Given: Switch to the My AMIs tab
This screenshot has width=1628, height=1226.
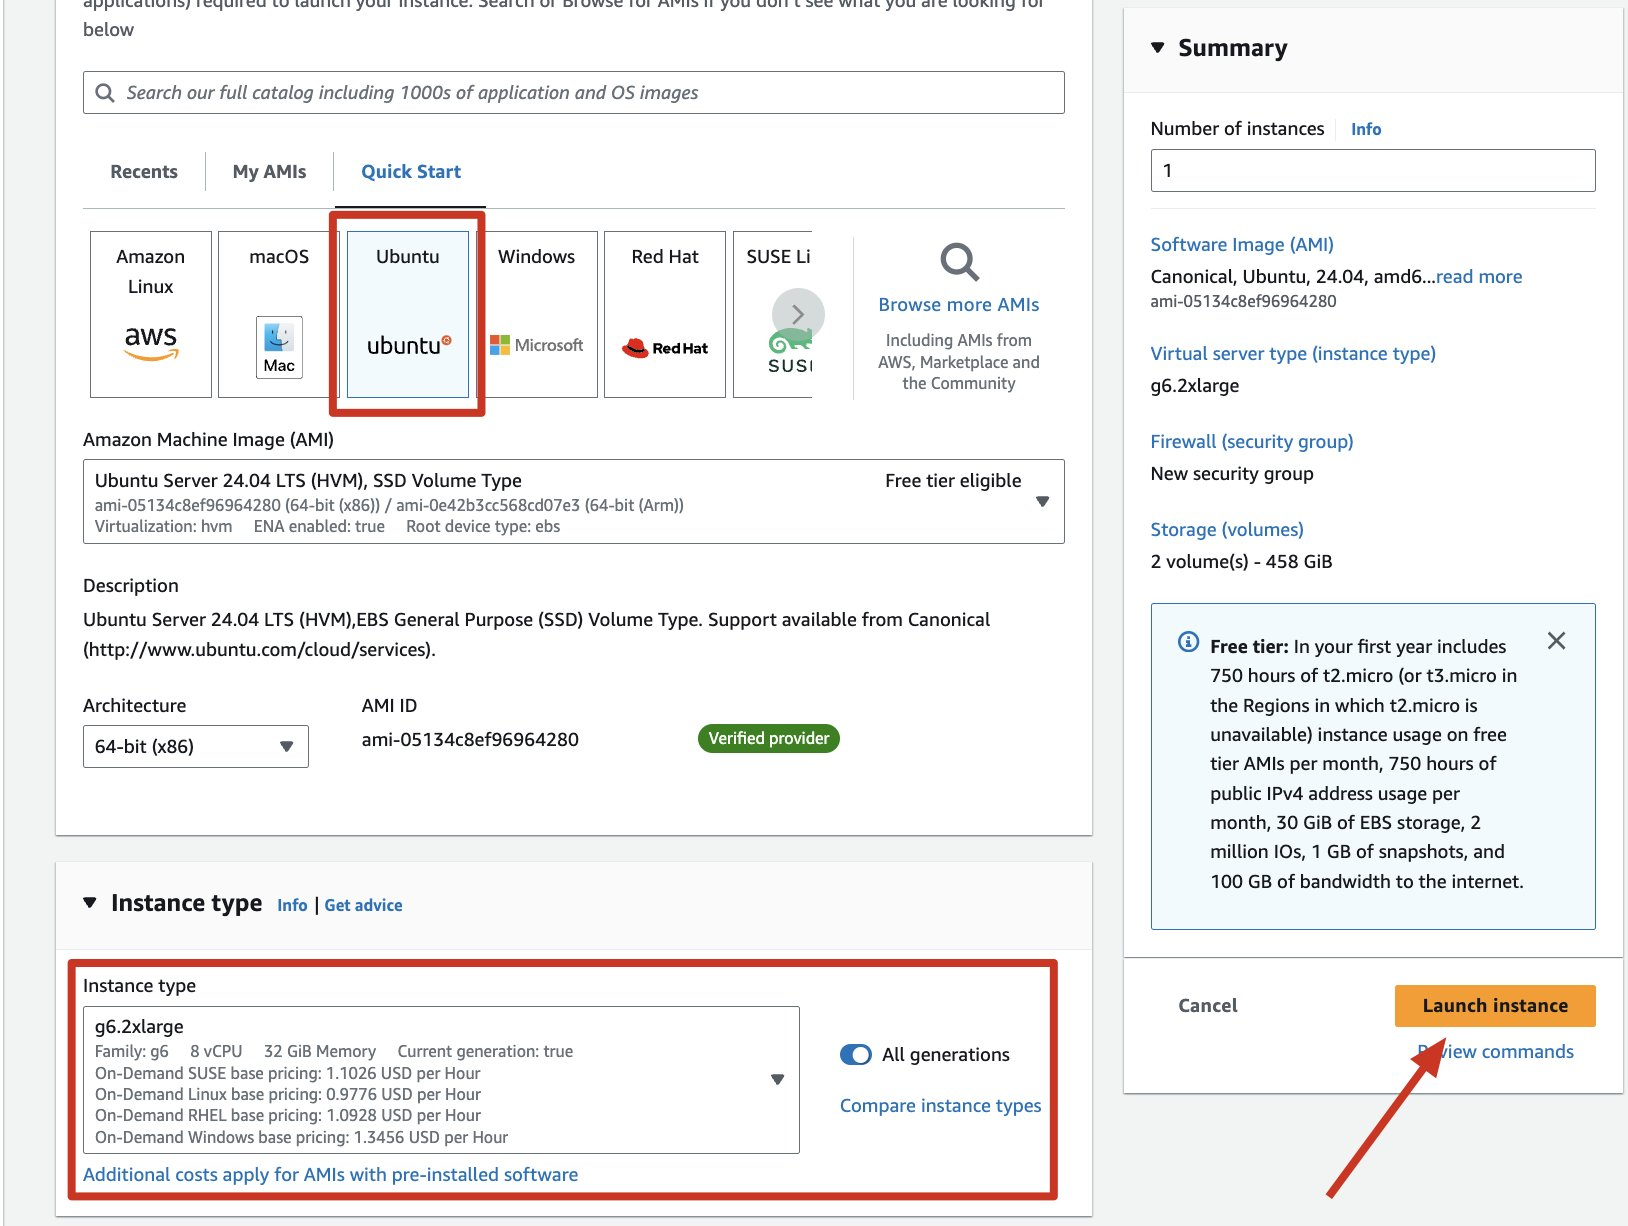Looking at the screenshot, I should click(270, 172).
